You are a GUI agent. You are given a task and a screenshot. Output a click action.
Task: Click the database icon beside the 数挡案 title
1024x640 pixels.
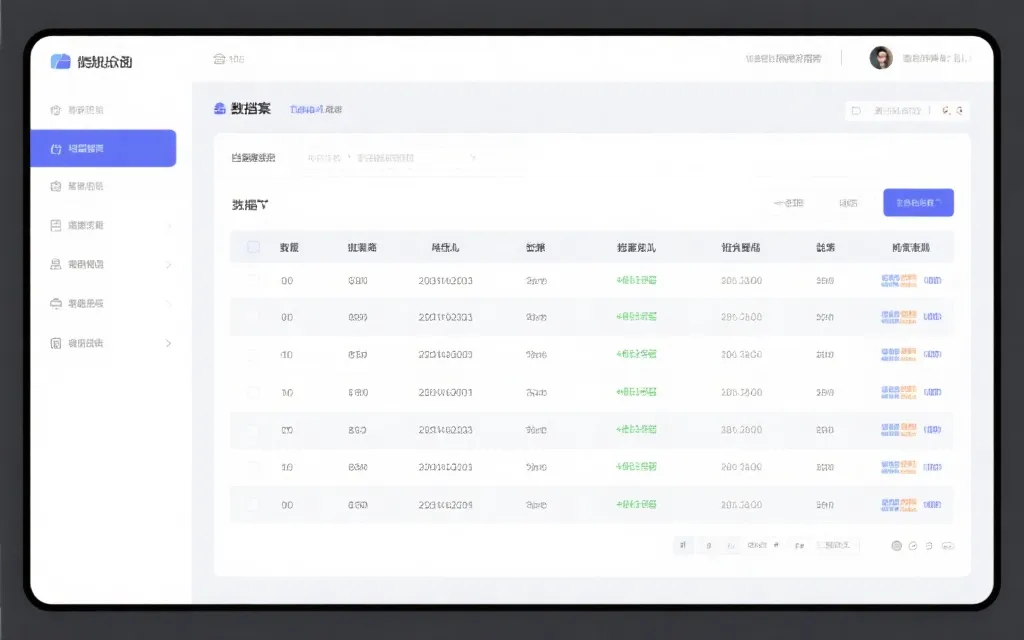click(219, 108)
